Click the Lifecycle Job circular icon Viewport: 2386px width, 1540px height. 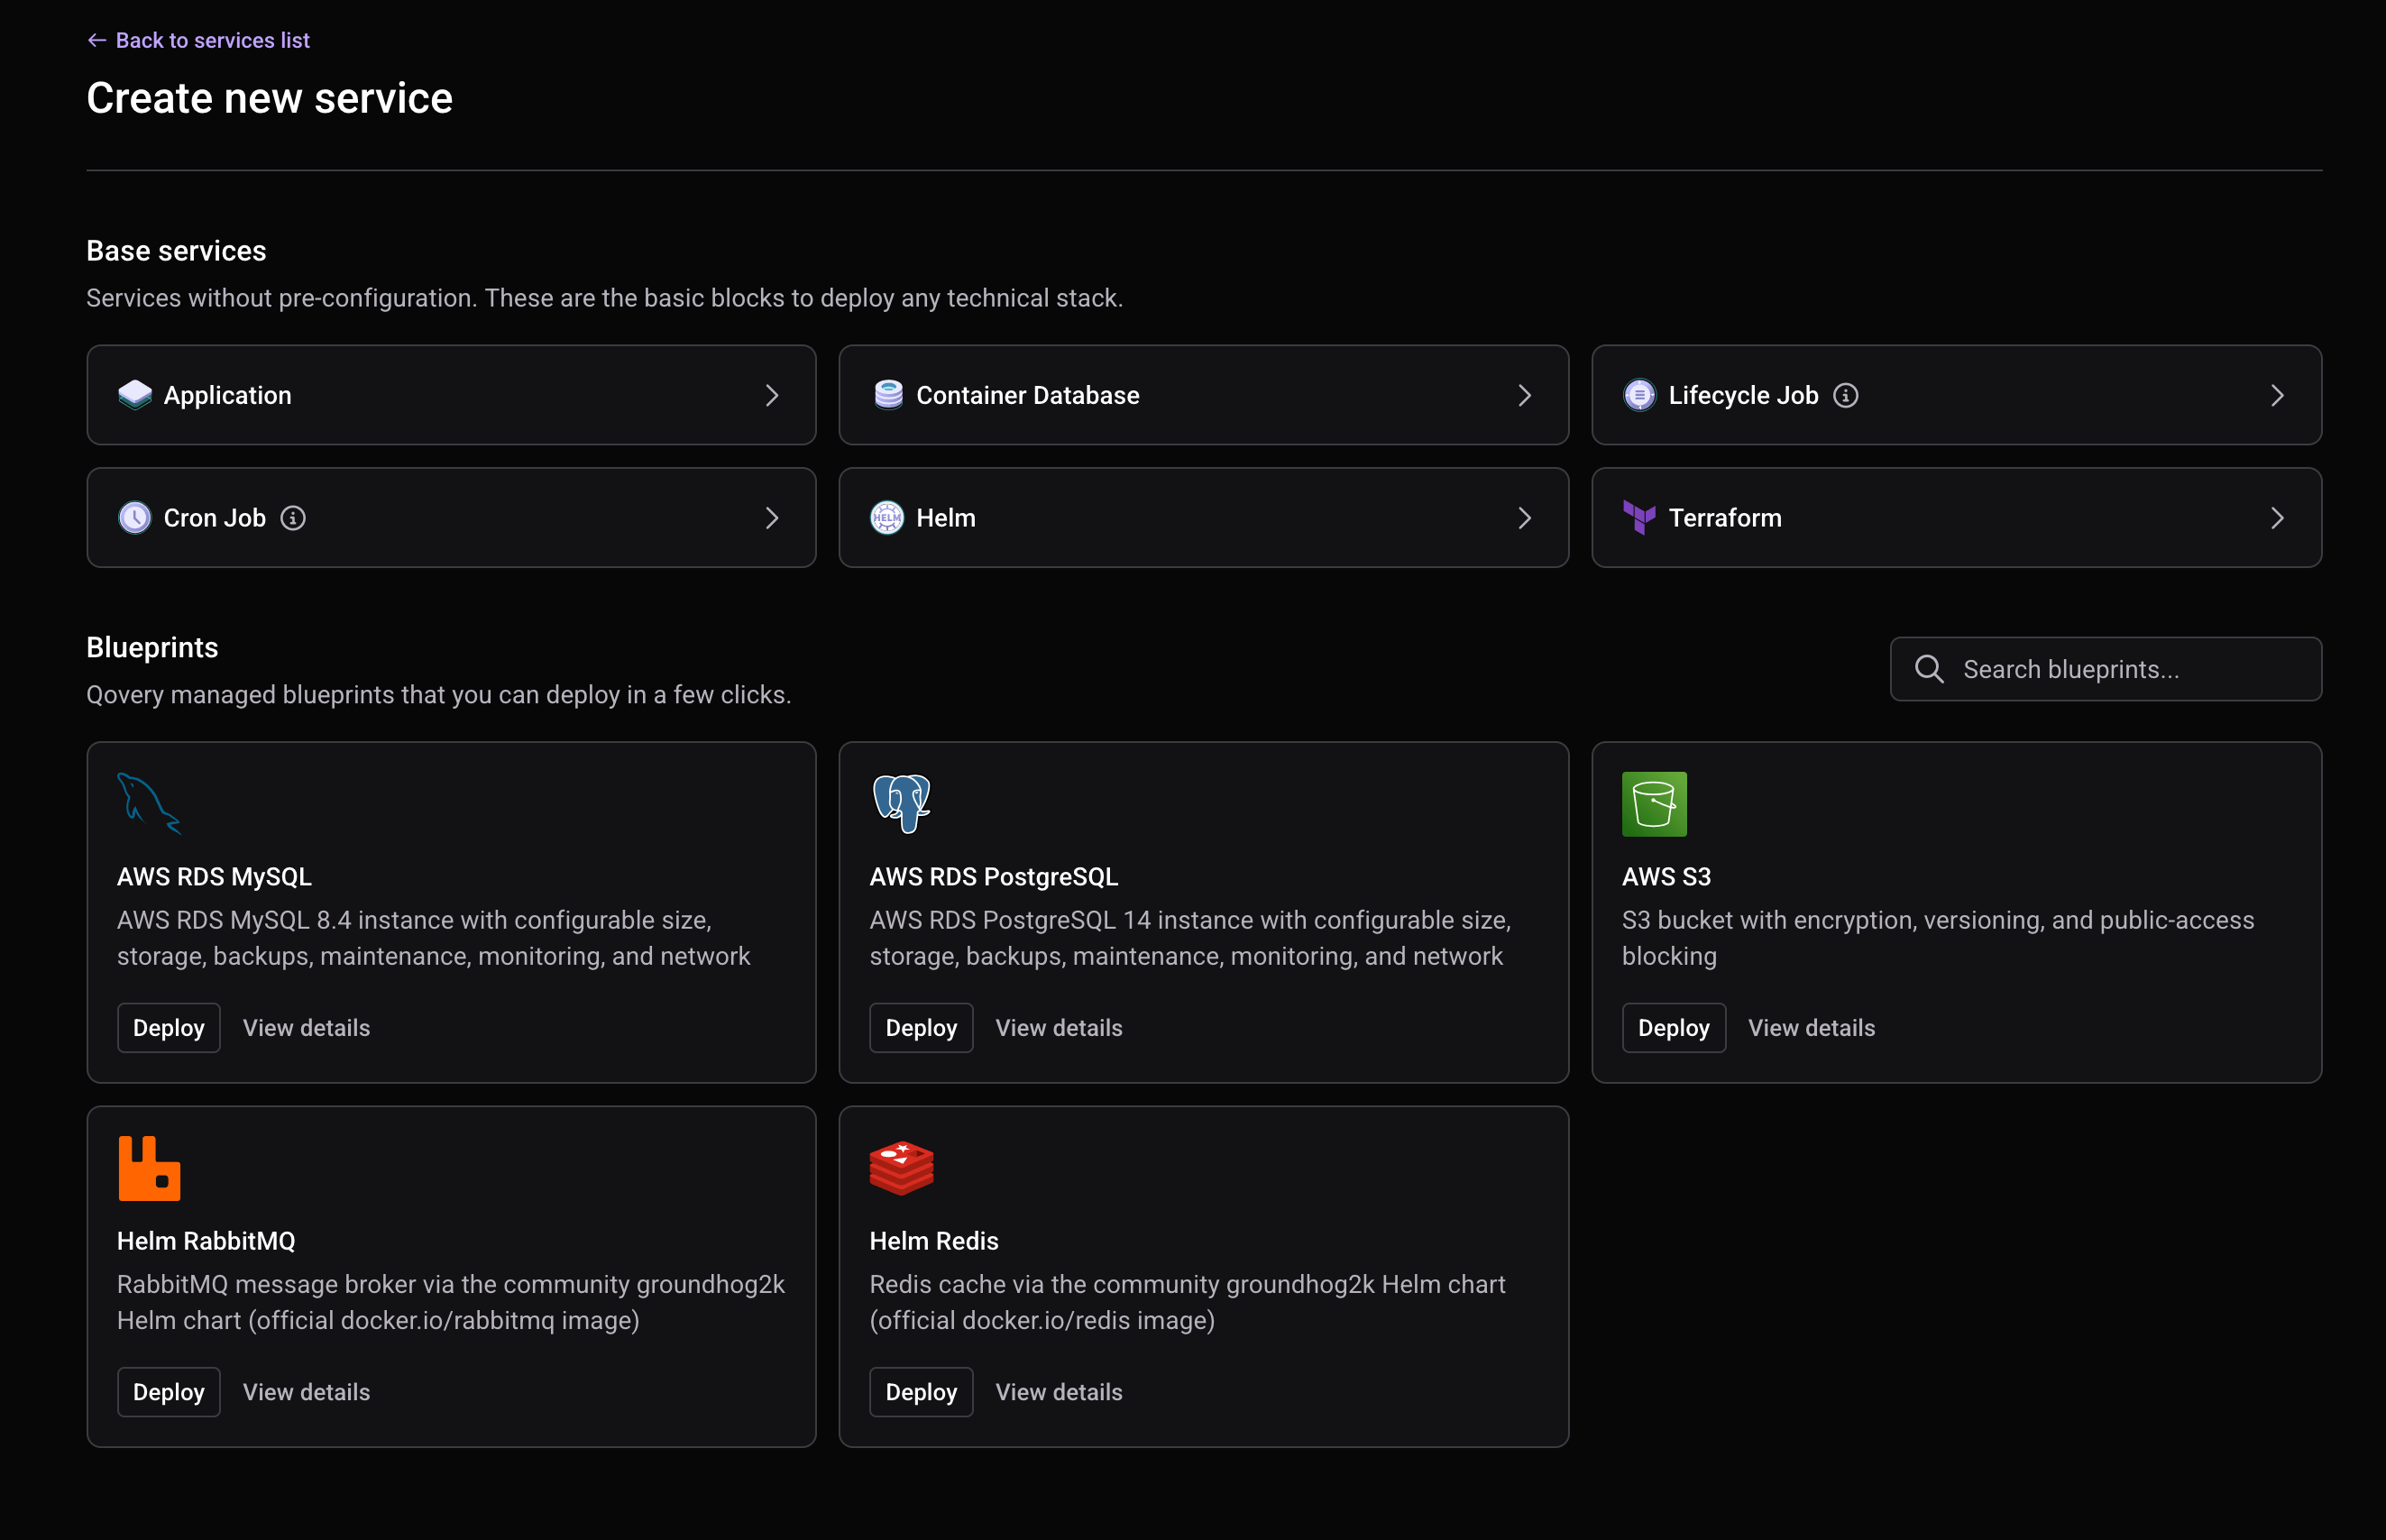(1639, 395)
